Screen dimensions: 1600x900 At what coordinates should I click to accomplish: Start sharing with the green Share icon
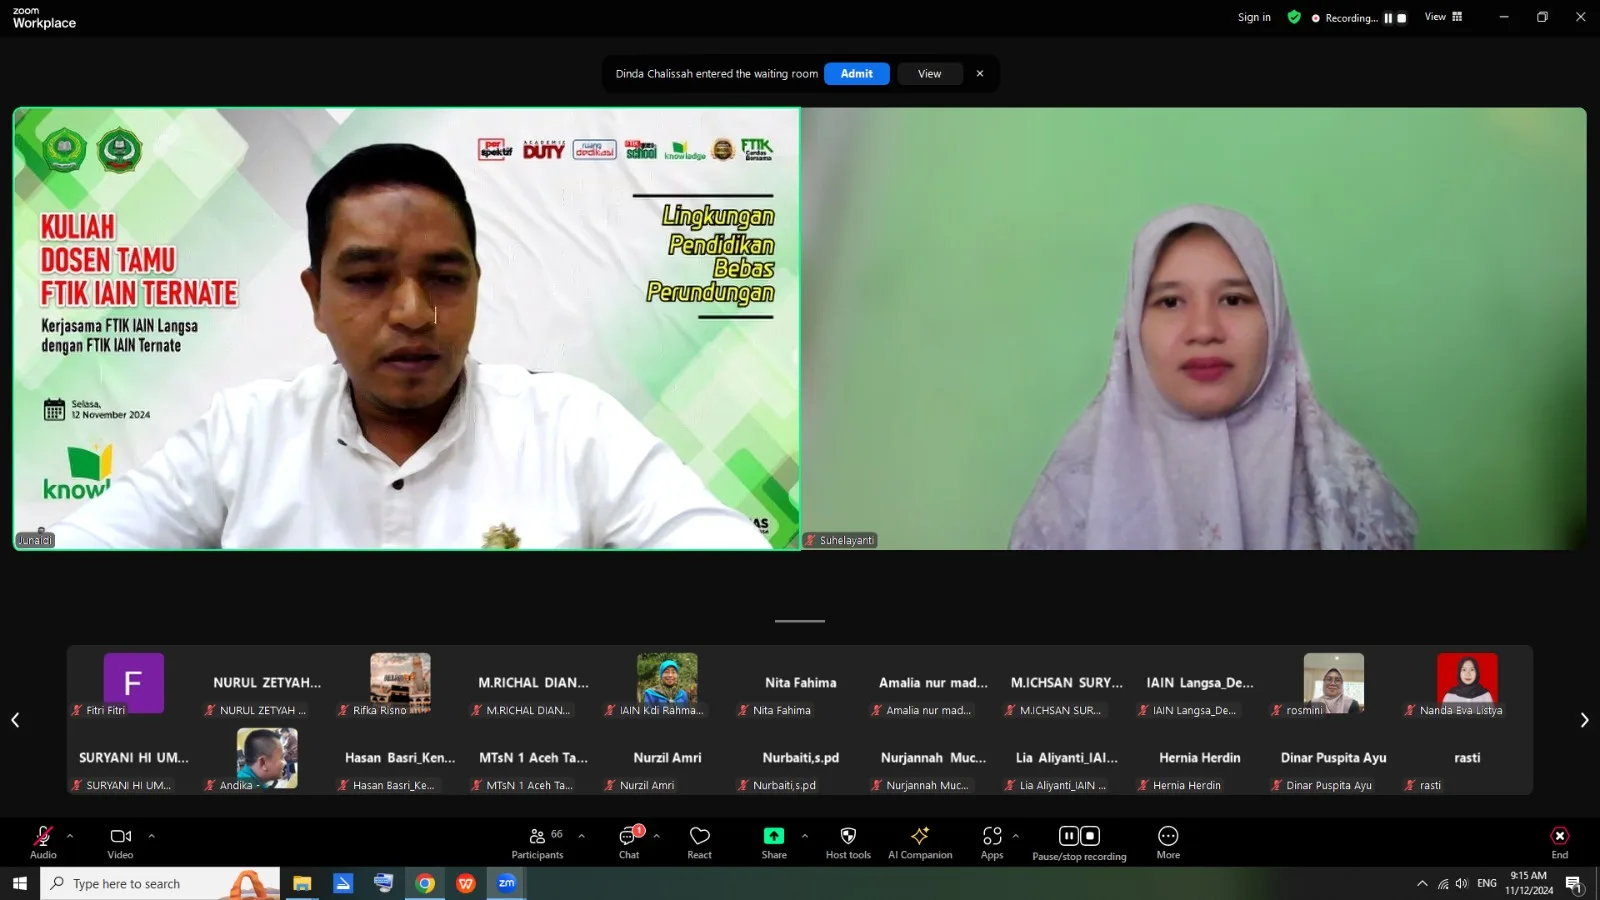tap(774, 843)
